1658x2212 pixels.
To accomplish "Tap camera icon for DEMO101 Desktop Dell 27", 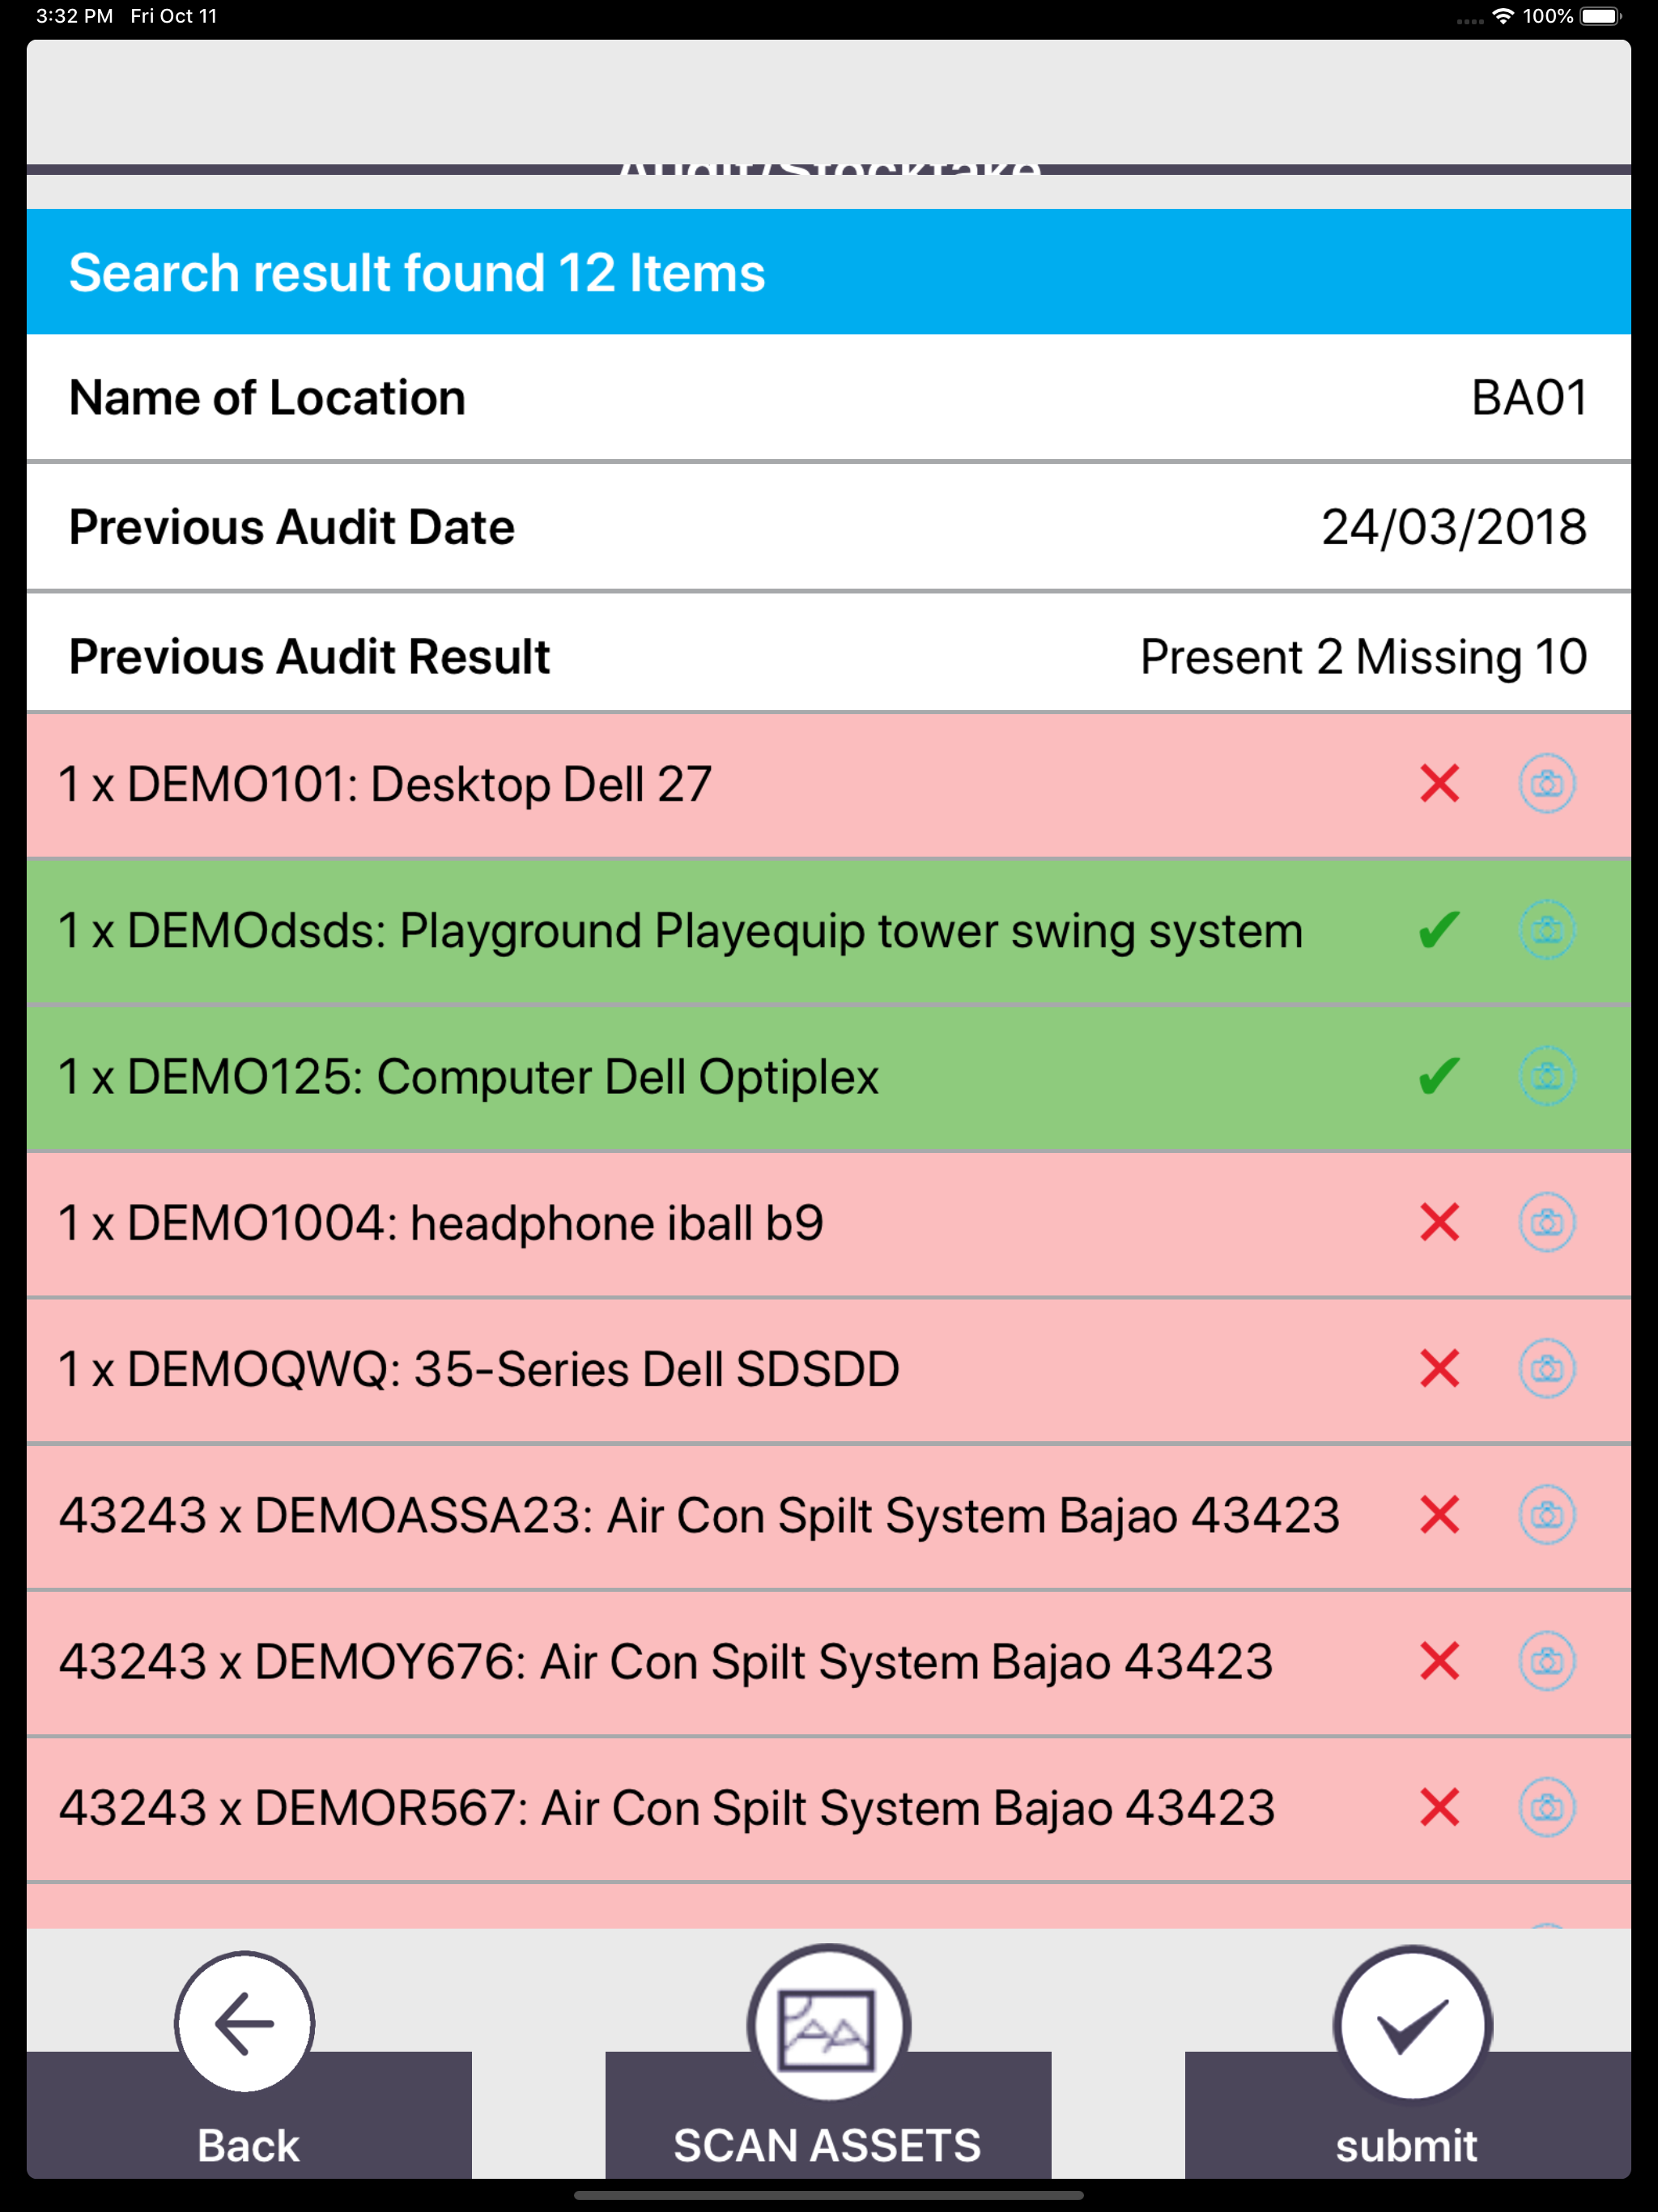I will tap(1546, 783).
